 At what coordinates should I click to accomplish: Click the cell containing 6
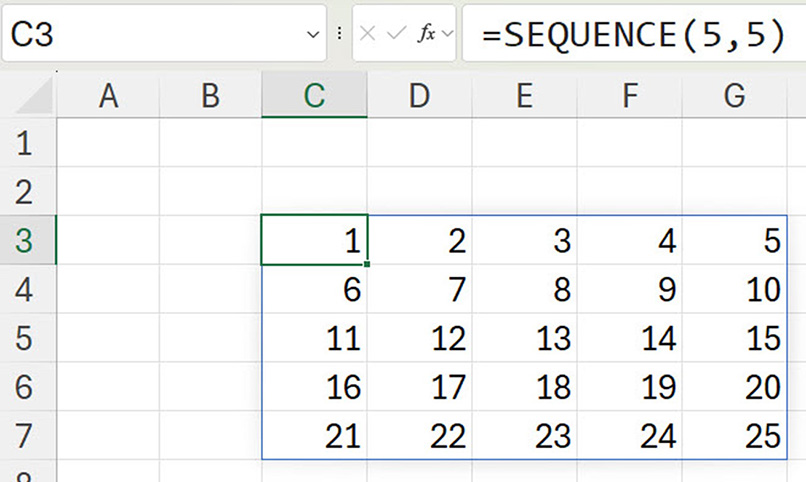(314, 289)
